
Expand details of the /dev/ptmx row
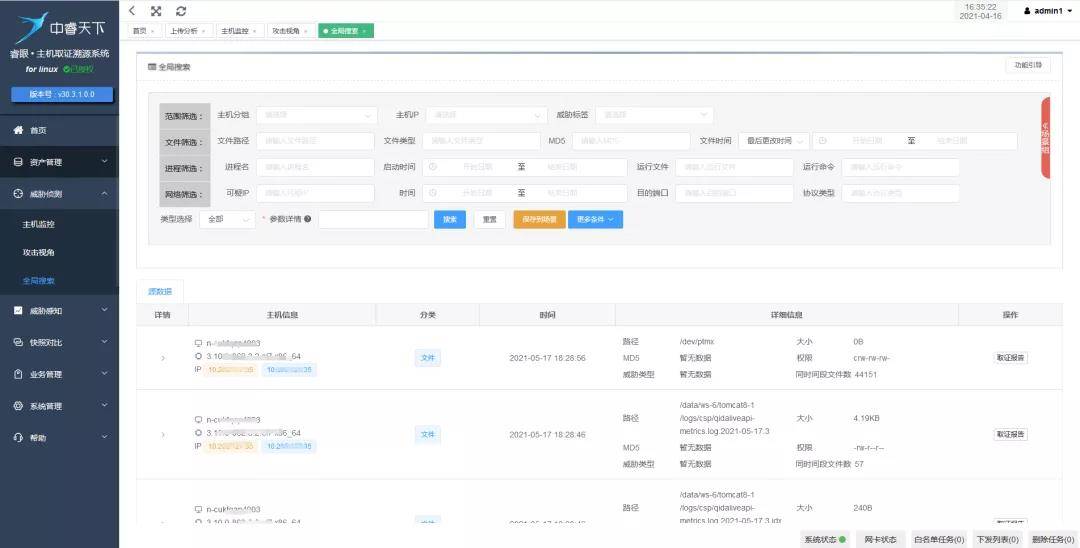click(x=163, y=358)
